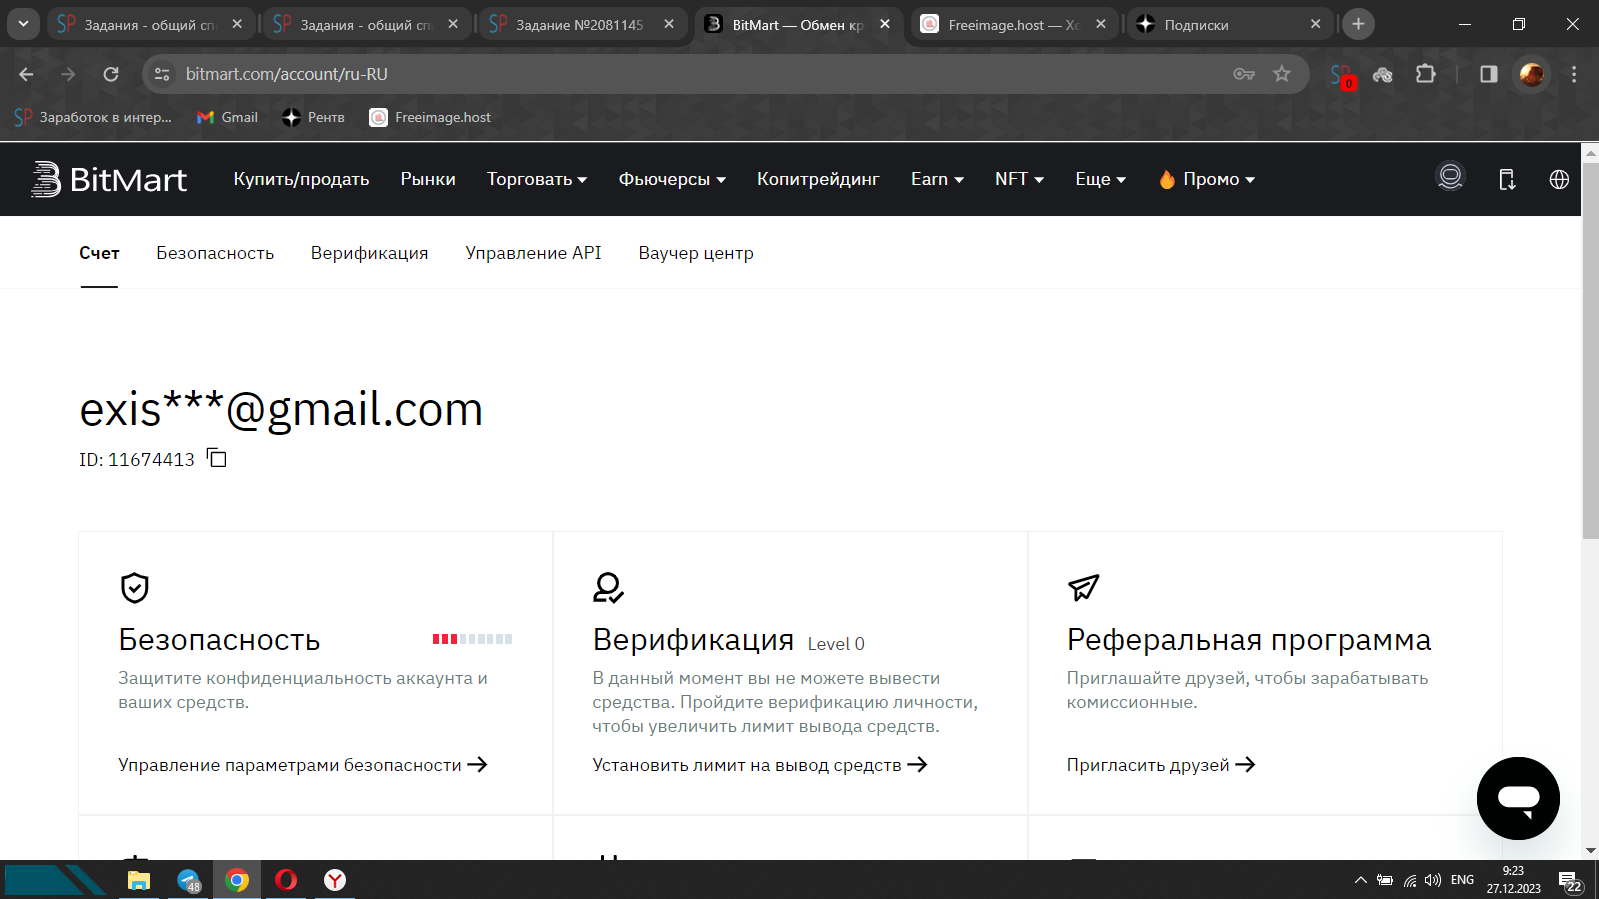
Task: Switch to the Безопасность tab
Action: tap(215, 253)
